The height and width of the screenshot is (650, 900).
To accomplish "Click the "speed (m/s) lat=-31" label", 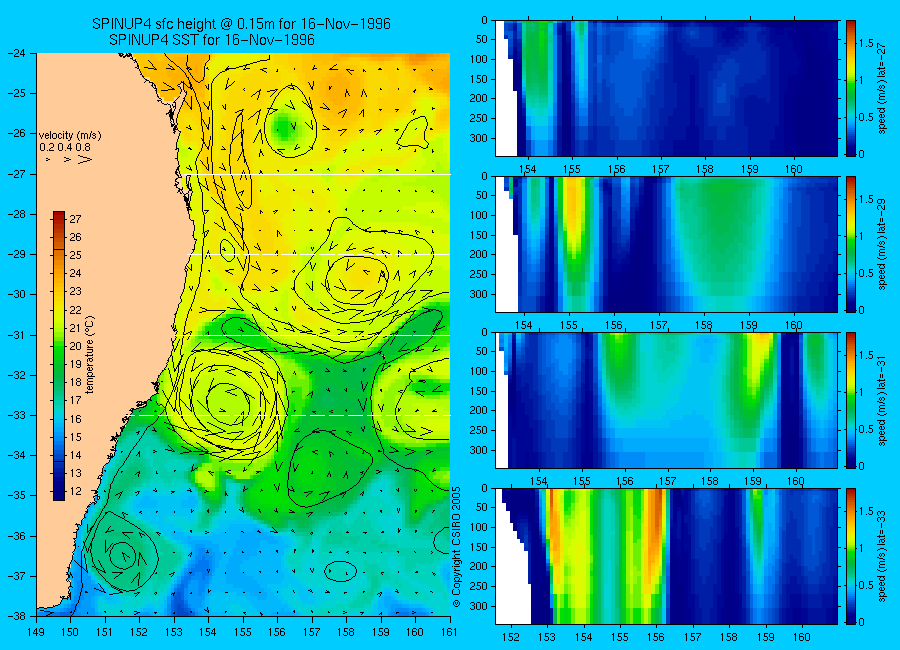I will coord(883,400).
